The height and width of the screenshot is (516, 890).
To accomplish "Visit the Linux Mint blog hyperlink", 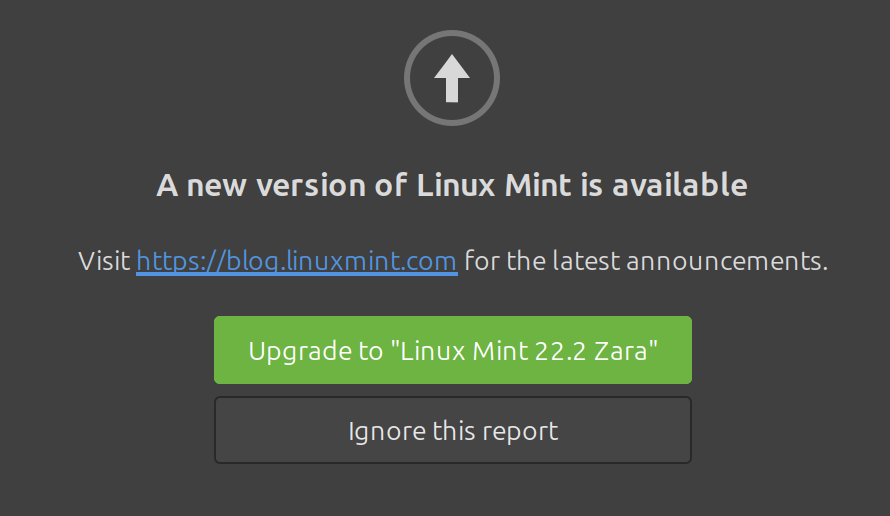I will [x=296, y=262].
